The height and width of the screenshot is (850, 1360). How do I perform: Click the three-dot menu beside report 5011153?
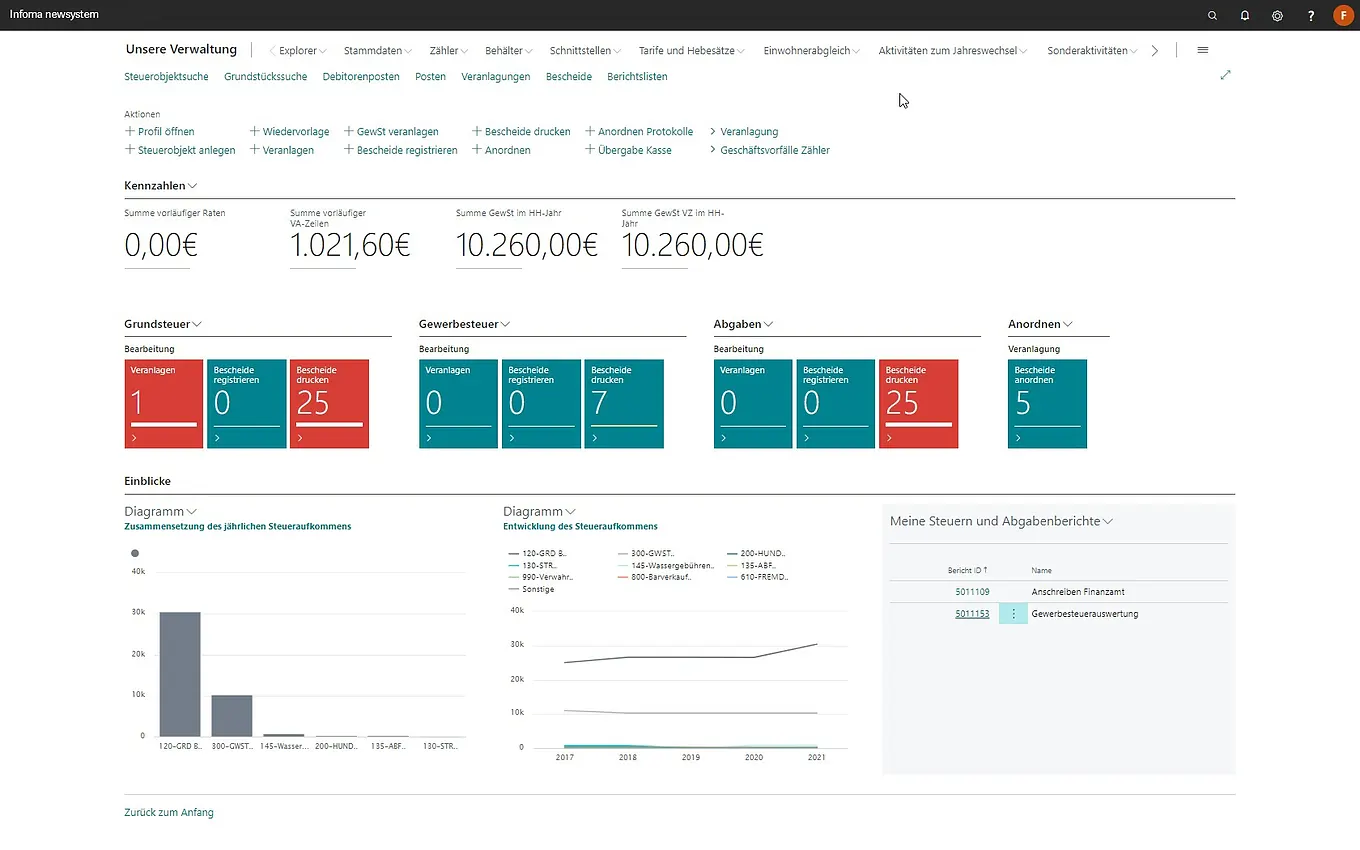tap(1013, 614)
